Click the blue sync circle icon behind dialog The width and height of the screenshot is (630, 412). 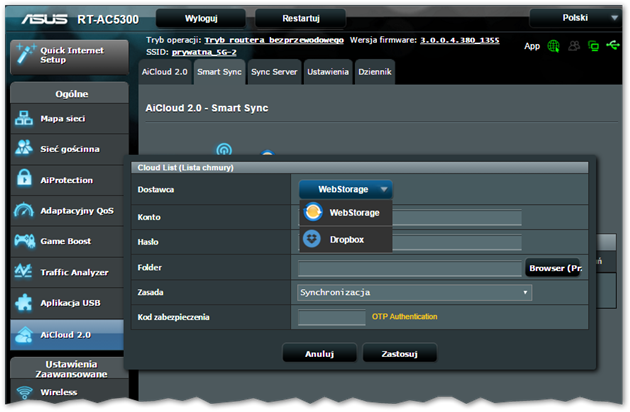(224, 150)
